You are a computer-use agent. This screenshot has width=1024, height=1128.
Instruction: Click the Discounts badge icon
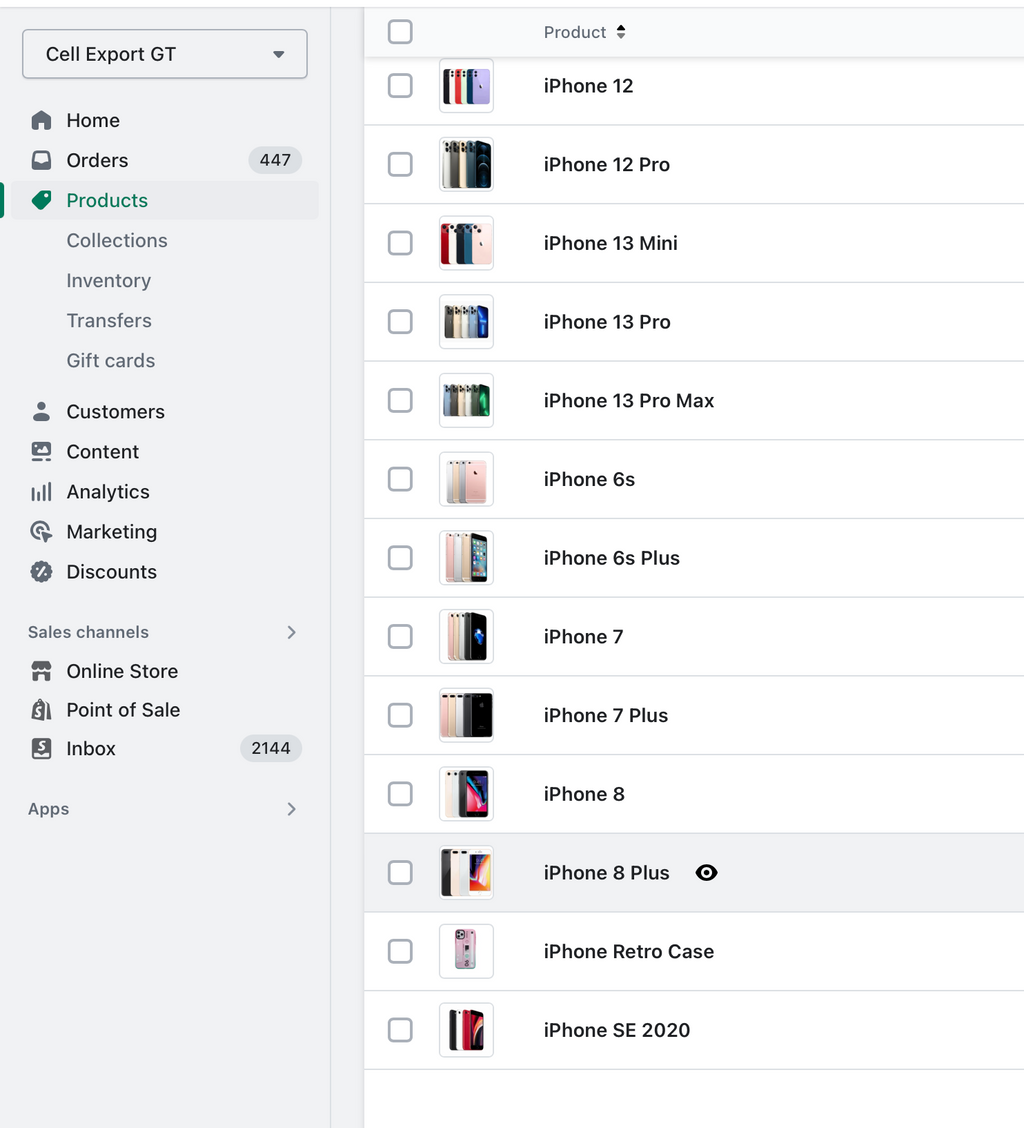42,572
